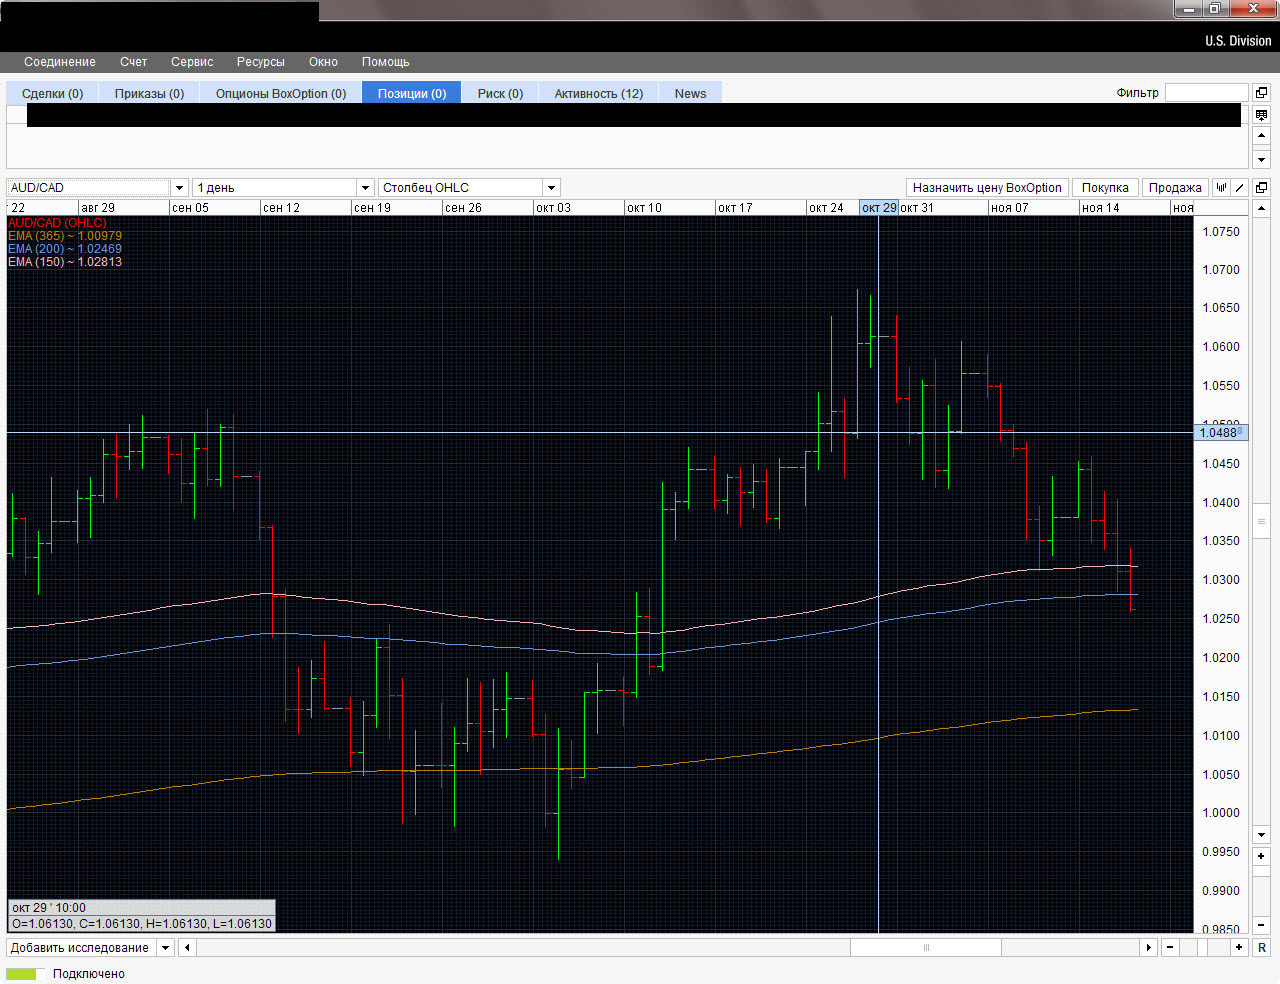1280x984 pixels.
Task: Click the Продажа sell button
Action: tap(1175, 187)
